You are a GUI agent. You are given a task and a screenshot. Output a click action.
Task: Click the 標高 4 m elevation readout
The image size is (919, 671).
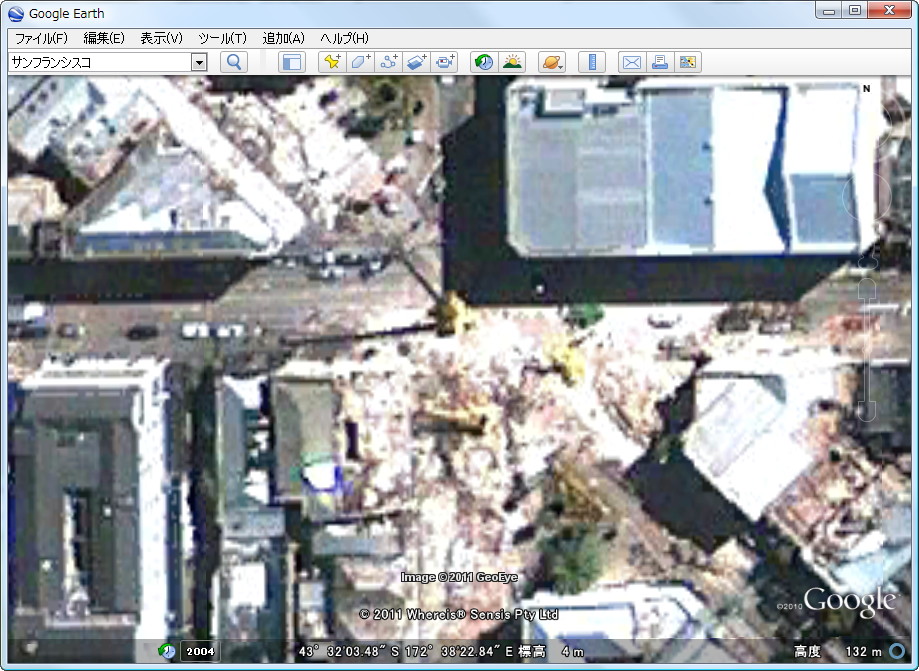(x=552, y=651)
